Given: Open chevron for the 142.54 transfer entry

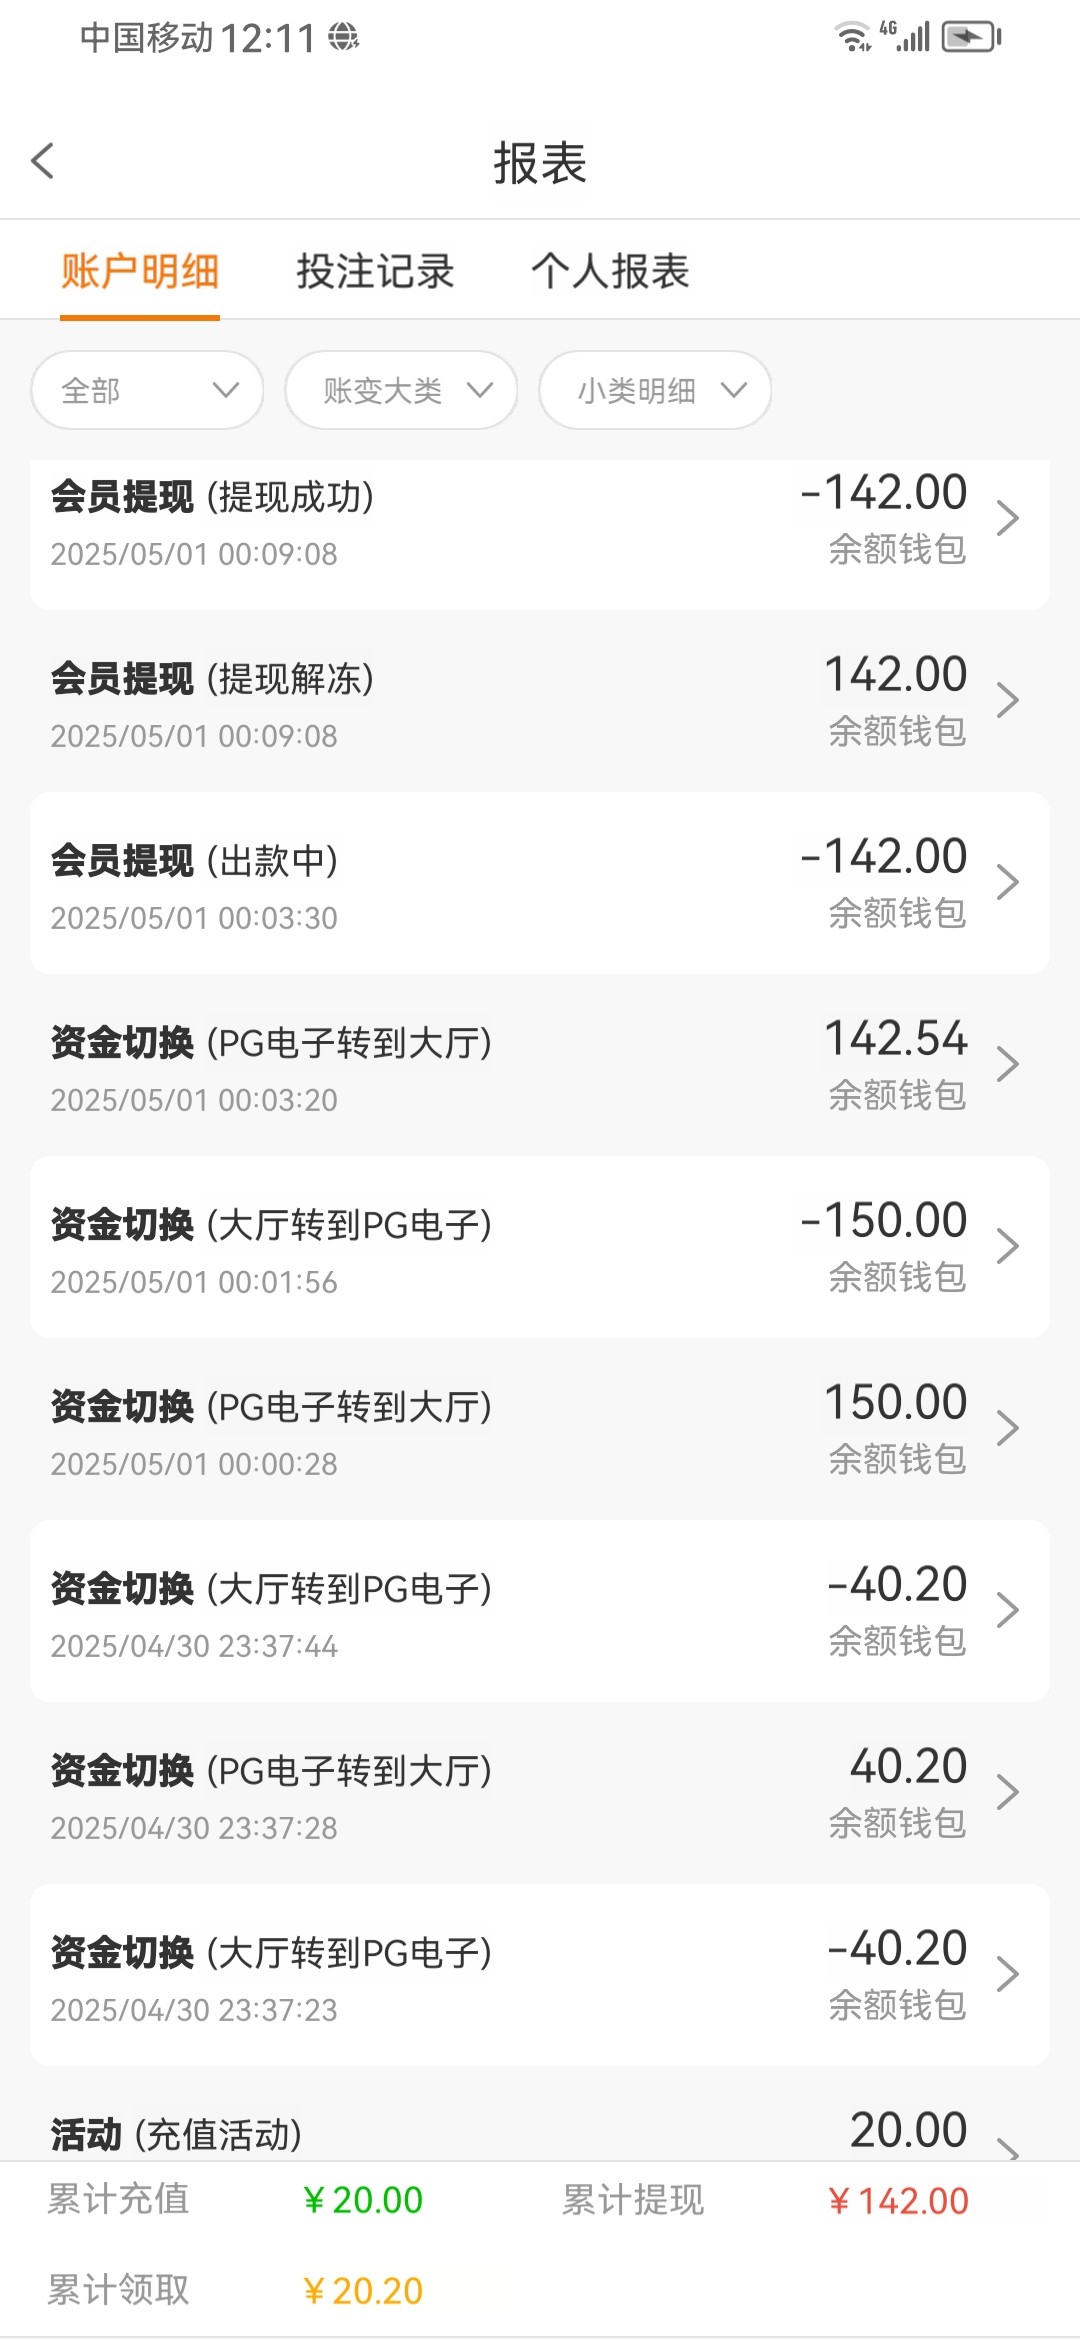Looking at the screenshot, I should pyautogui.click(x=1007, y=1064).
